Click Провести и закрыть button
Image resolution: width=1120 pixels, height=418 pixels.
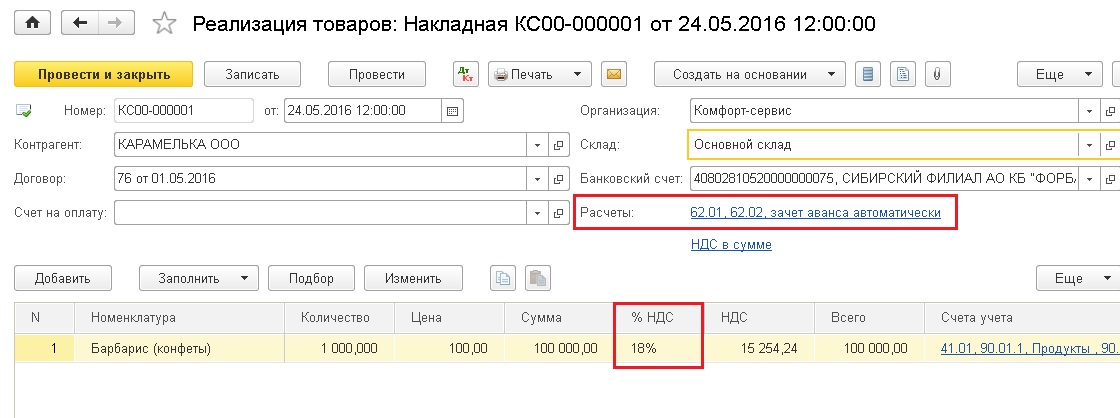tap(104, 74)
